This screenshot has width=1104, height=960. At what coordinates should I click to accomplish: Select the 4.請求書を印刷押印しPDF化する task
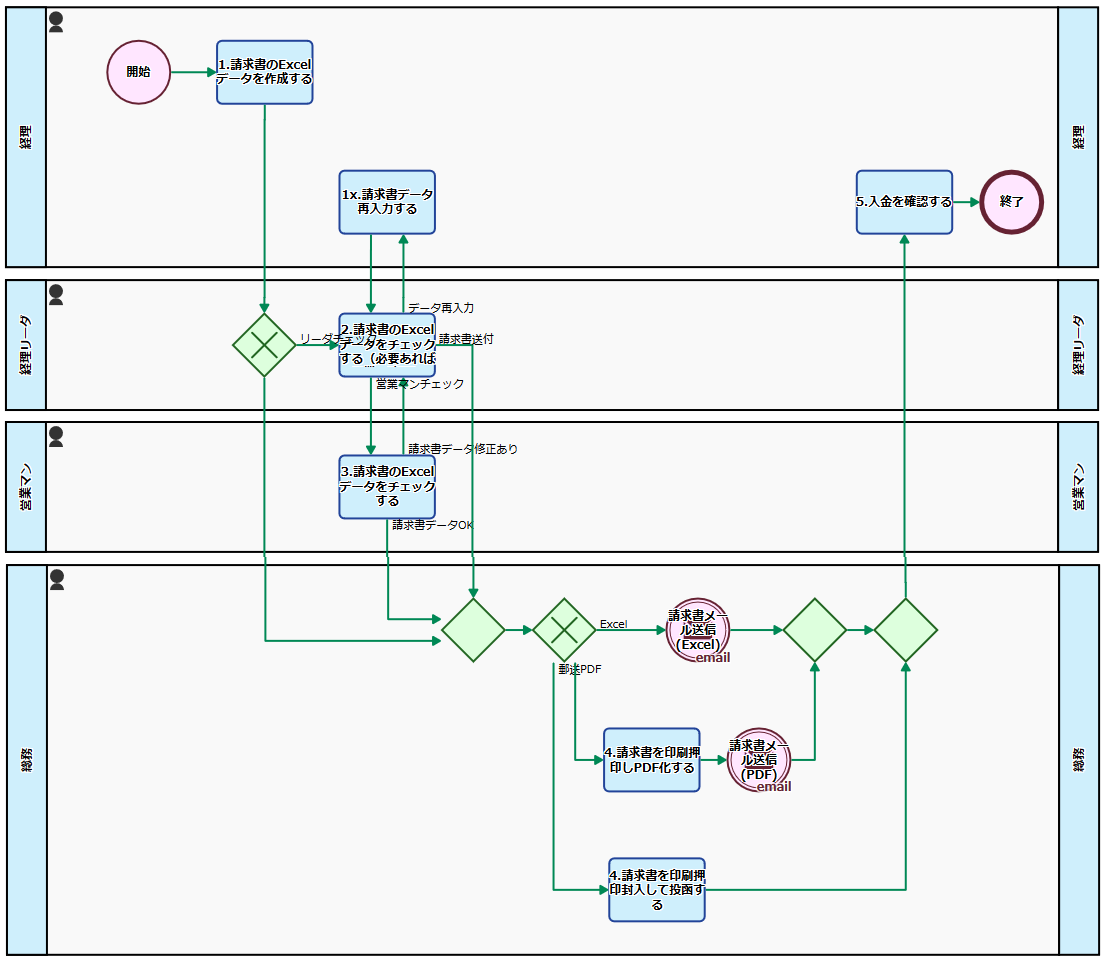(x=651, y=760)
